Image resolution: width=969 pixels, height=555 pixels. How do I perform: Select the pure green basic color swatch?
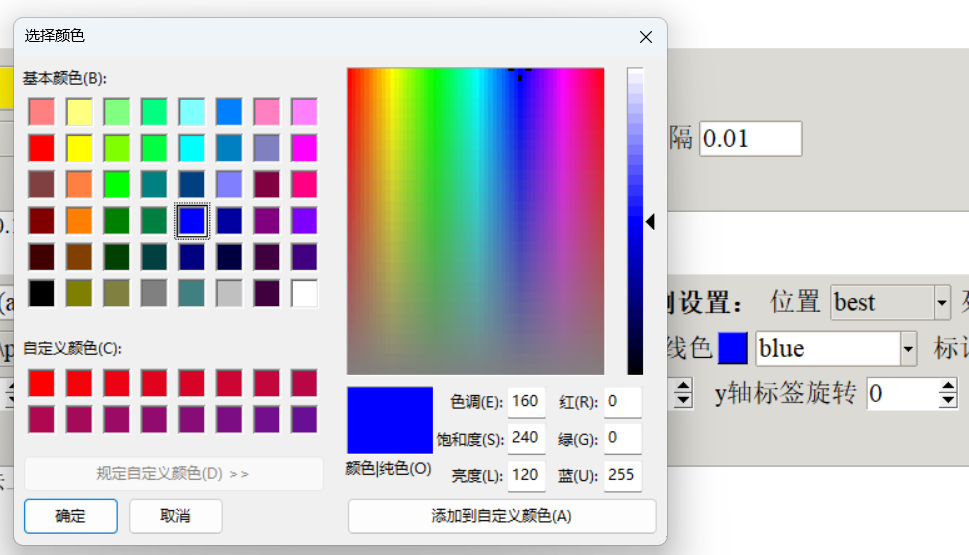pos(117,184)
